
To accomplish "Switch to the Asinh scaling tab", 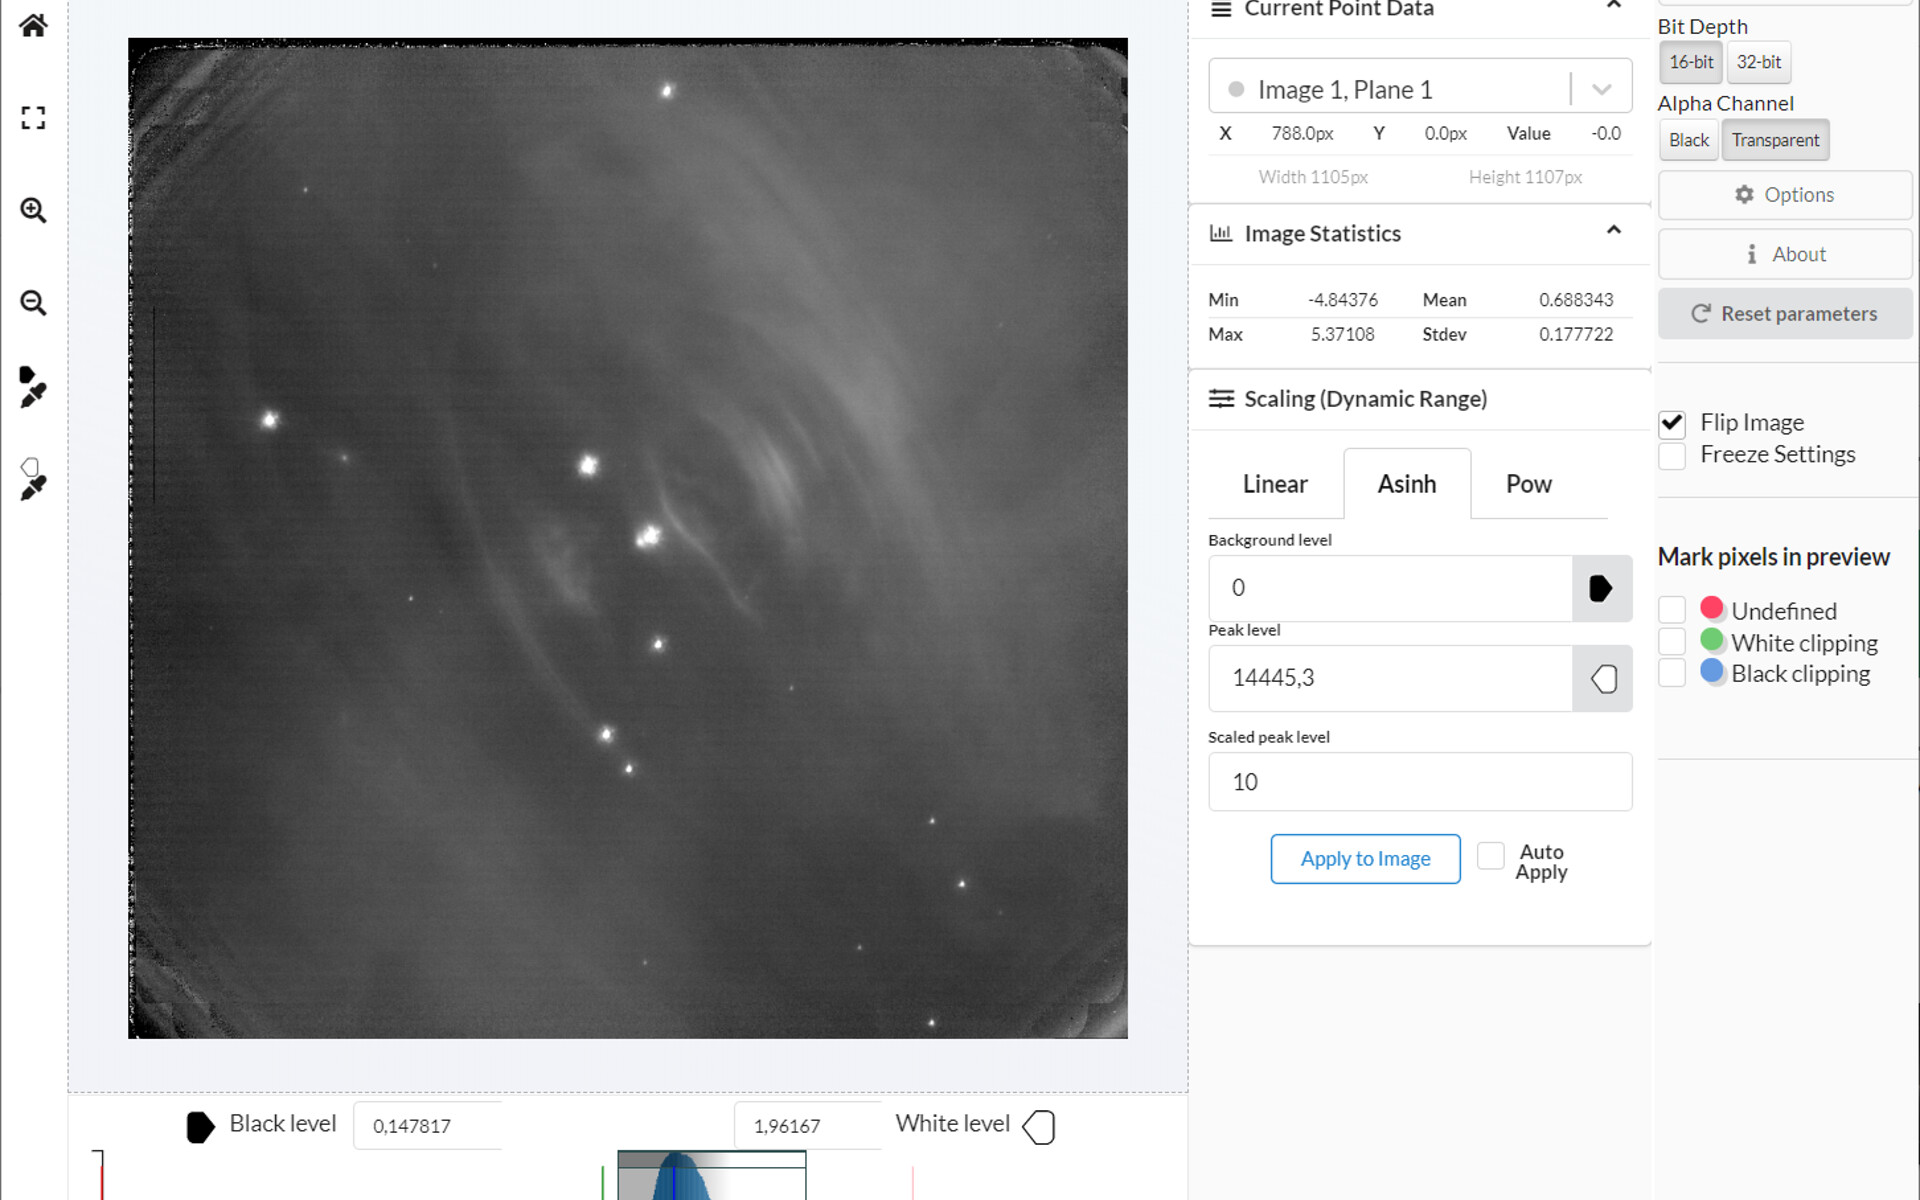I will pos(1407,484).
